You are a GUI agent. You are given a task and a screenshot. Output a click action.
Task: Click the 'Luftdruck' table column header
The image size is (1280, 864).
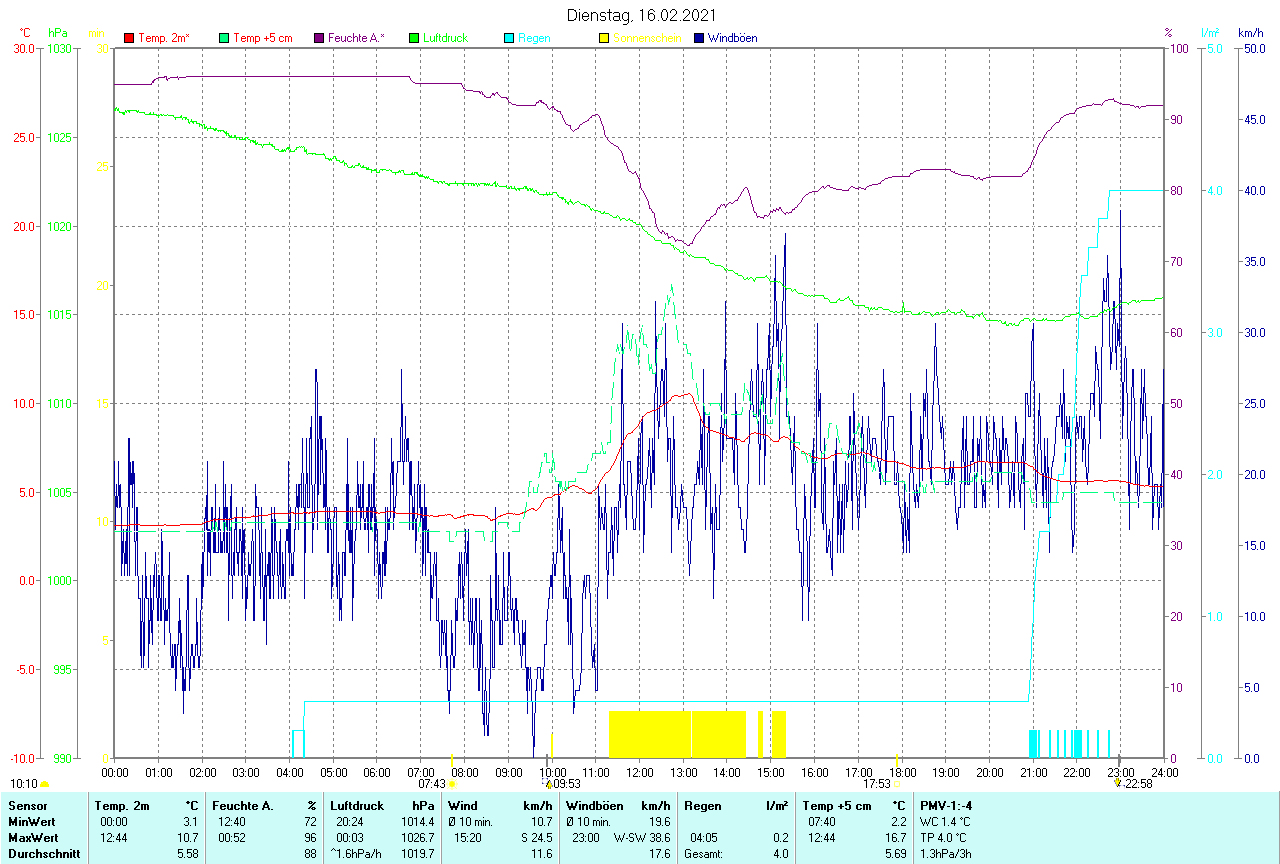coord(357,805)
